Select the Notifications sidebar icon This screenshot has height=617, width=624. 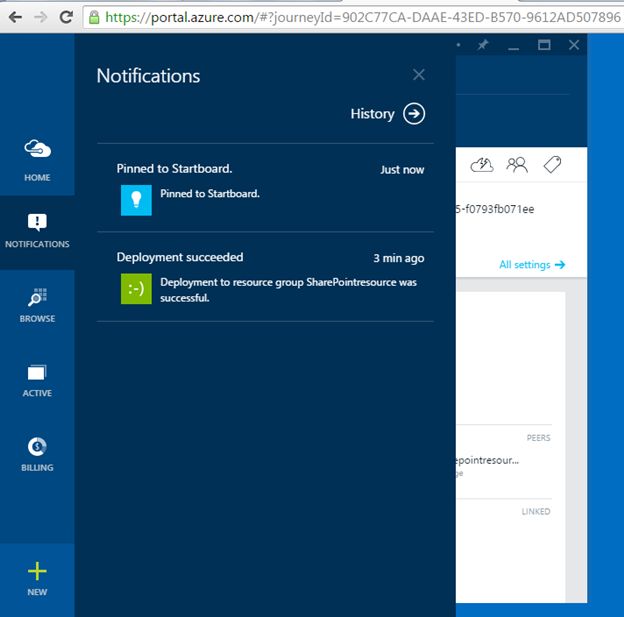point(37,222)
